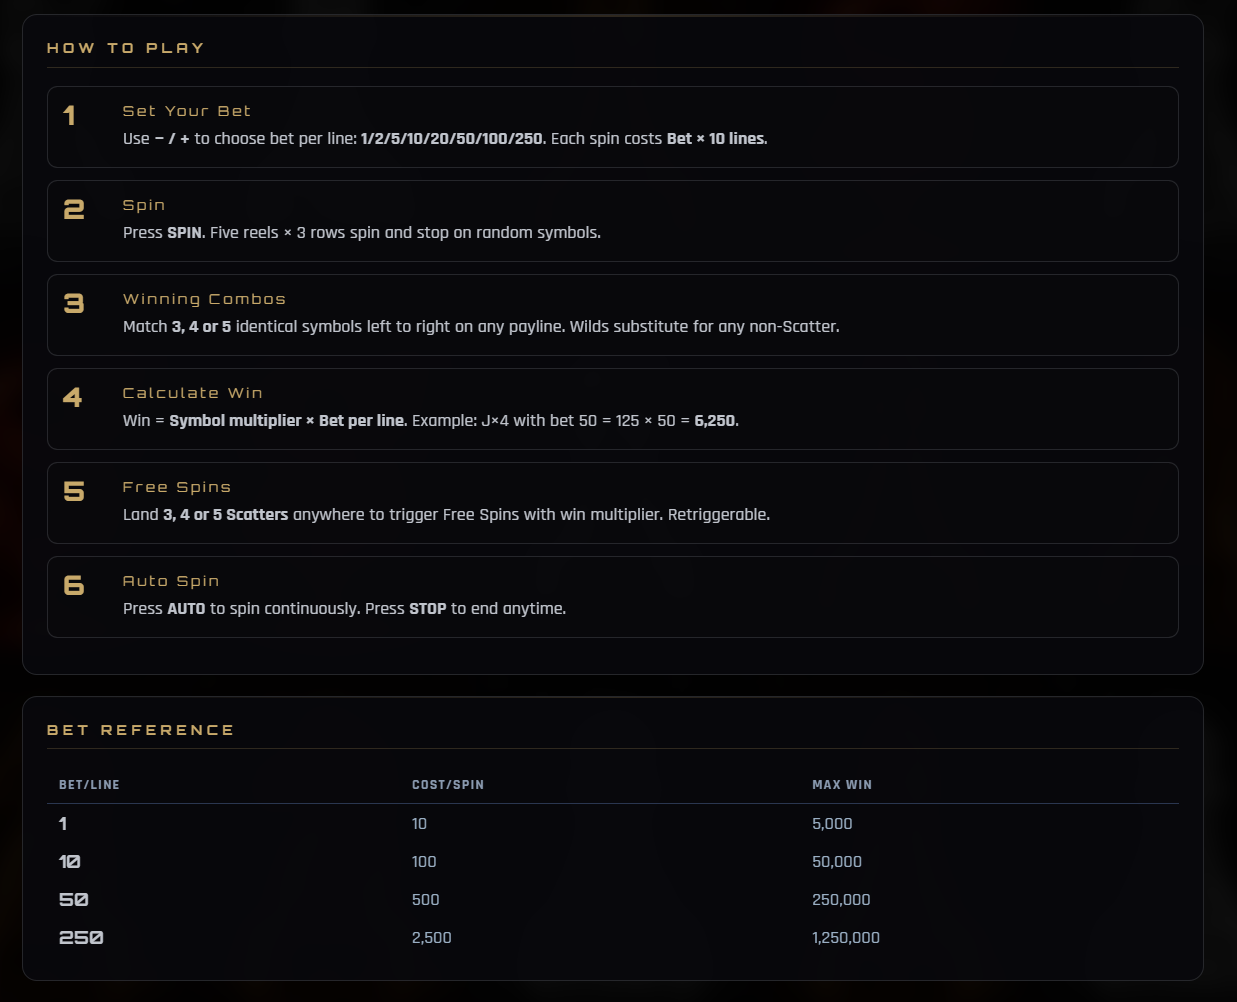Click the 500 cost per spin cell
Image resolution: width=1237 pixels, height=1002 pixels.
pyautogui.click(x=426, y=900)
